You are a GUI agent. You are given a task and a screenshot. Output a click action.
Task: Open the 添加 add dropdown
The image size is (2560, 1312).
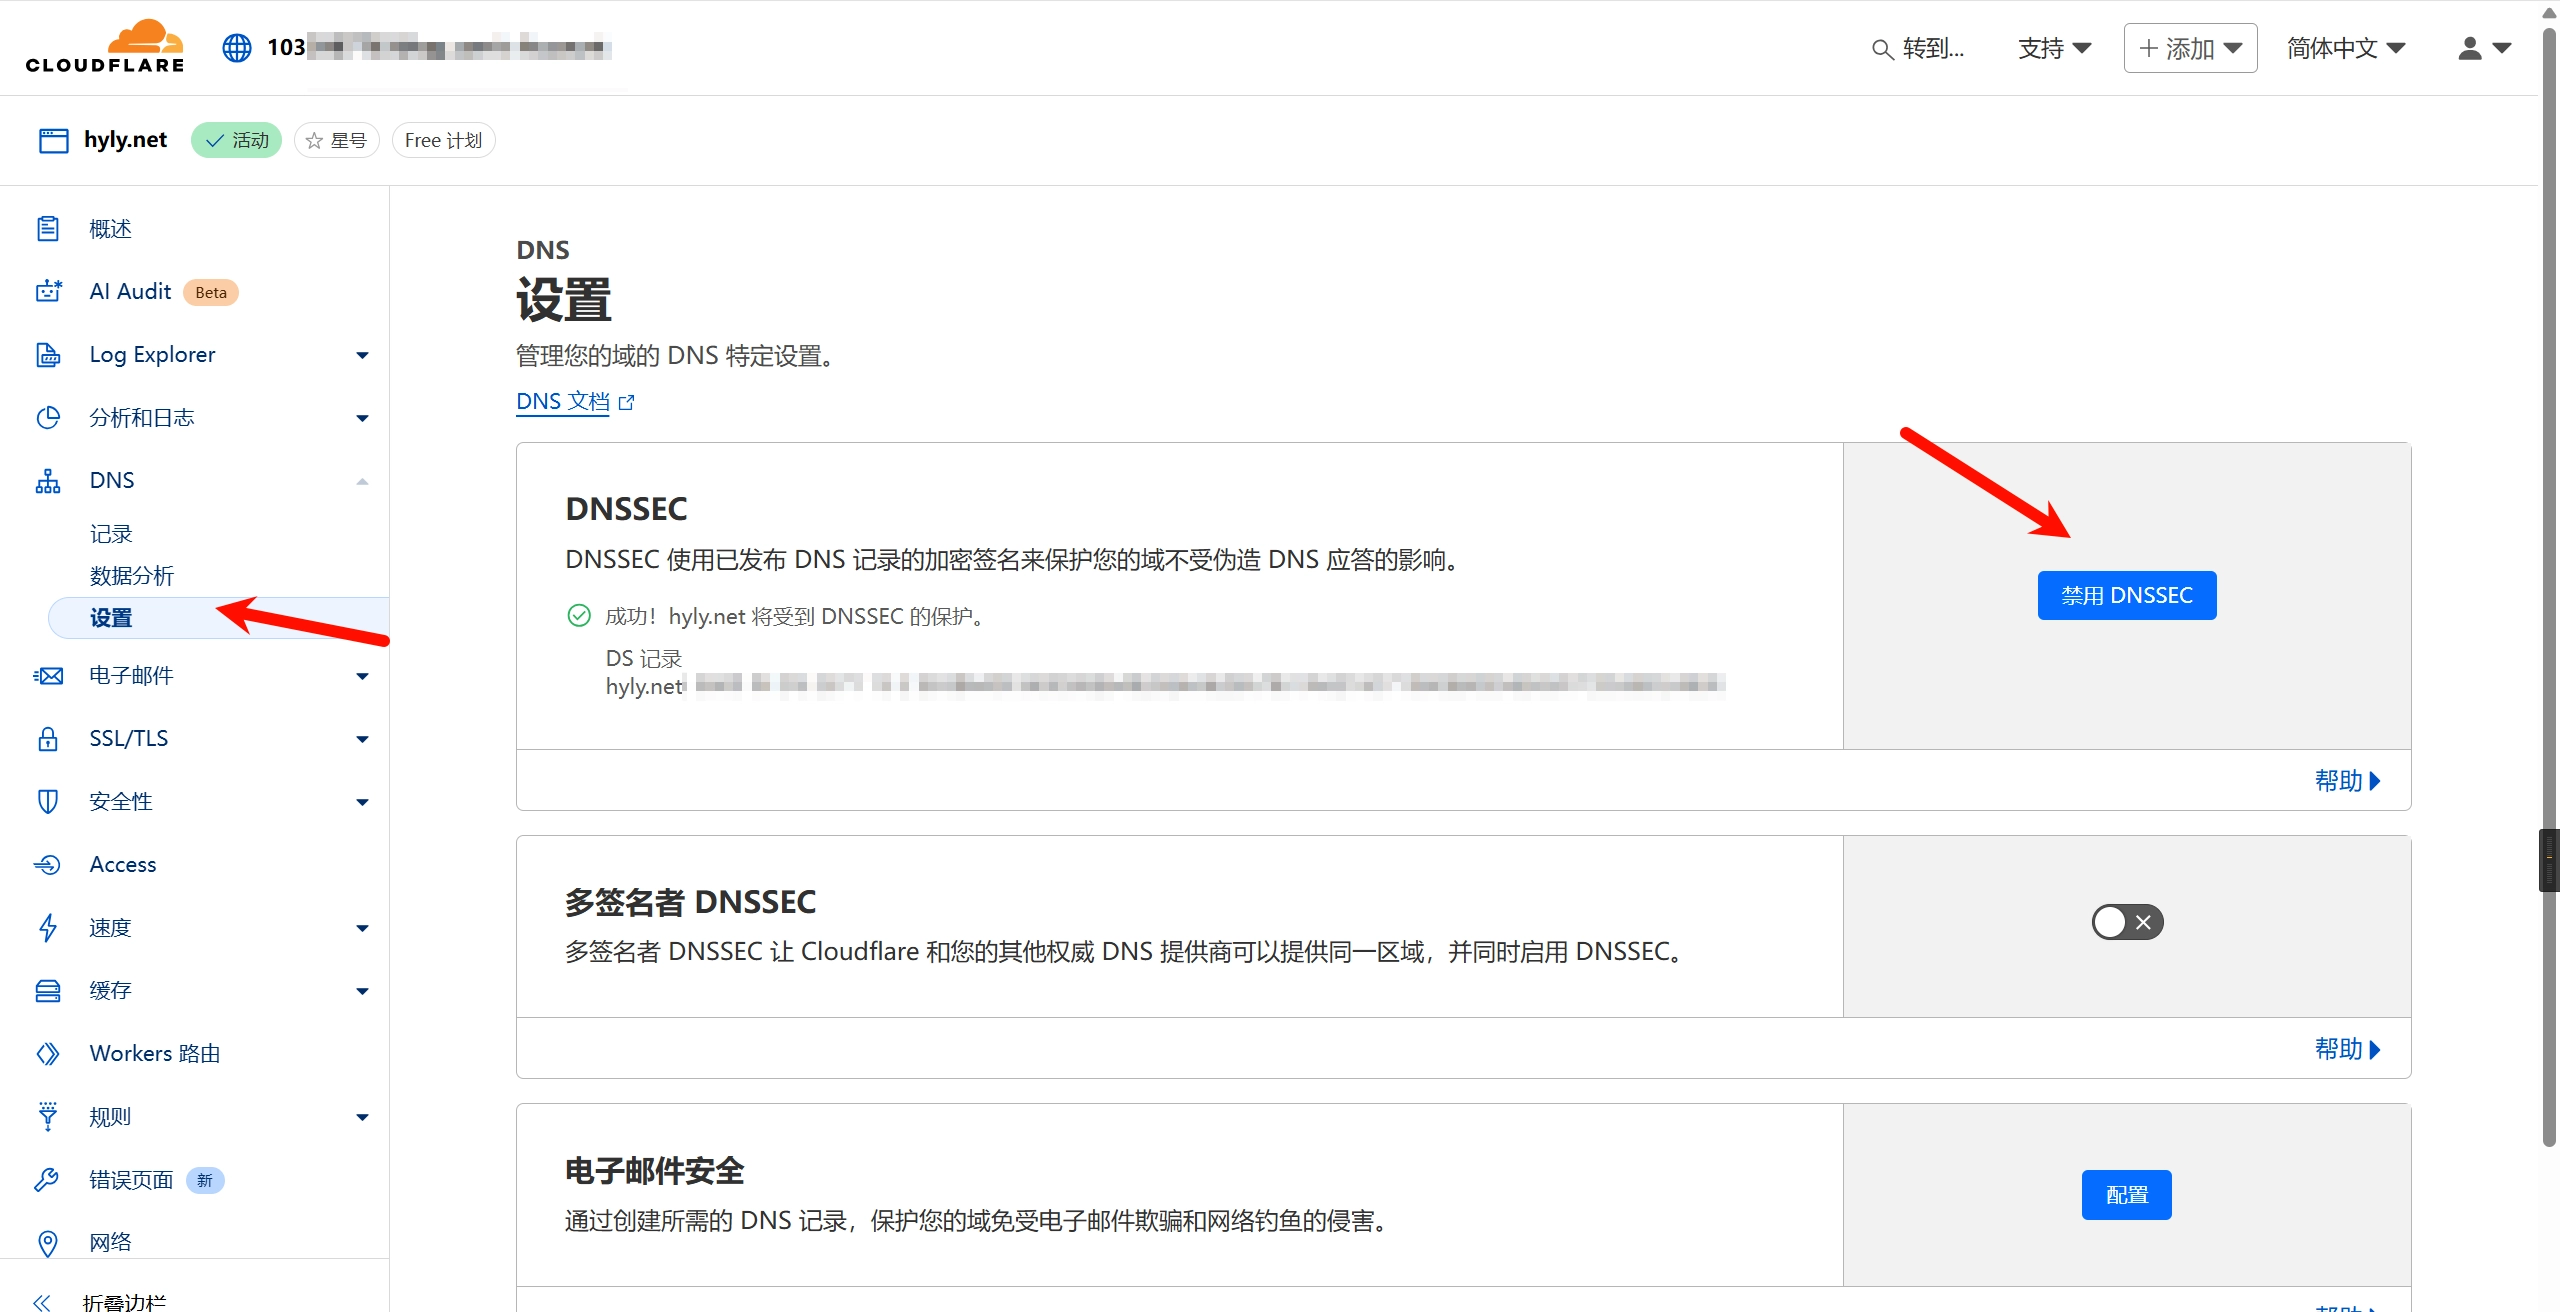2190,48
